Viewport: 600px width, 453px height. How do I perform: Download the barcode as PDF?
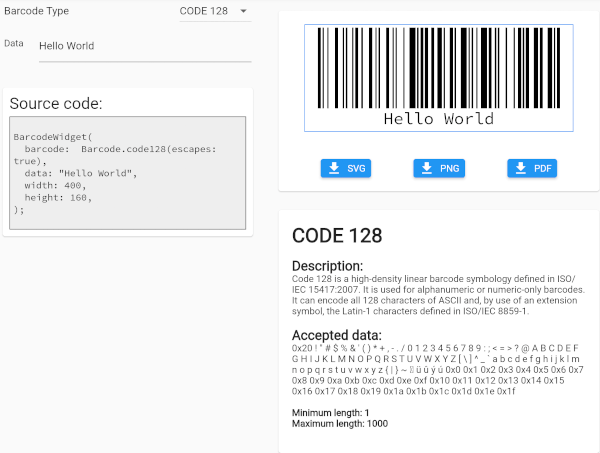point(532,168)
